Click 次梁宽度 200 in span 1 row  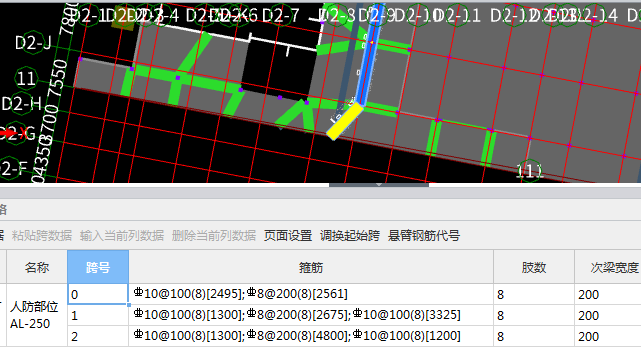[608, 316]
